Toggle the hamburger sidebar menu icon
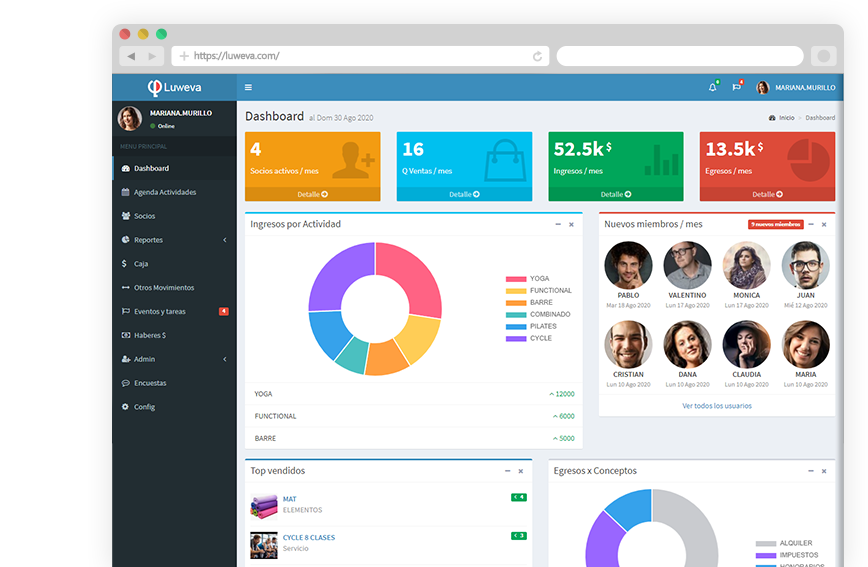 pos(249,87)
